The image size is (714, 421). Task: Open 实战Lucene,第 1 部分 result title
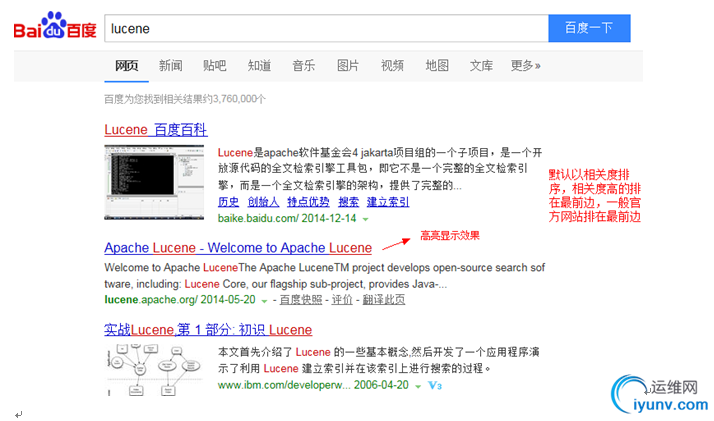(x=208, y=330)
